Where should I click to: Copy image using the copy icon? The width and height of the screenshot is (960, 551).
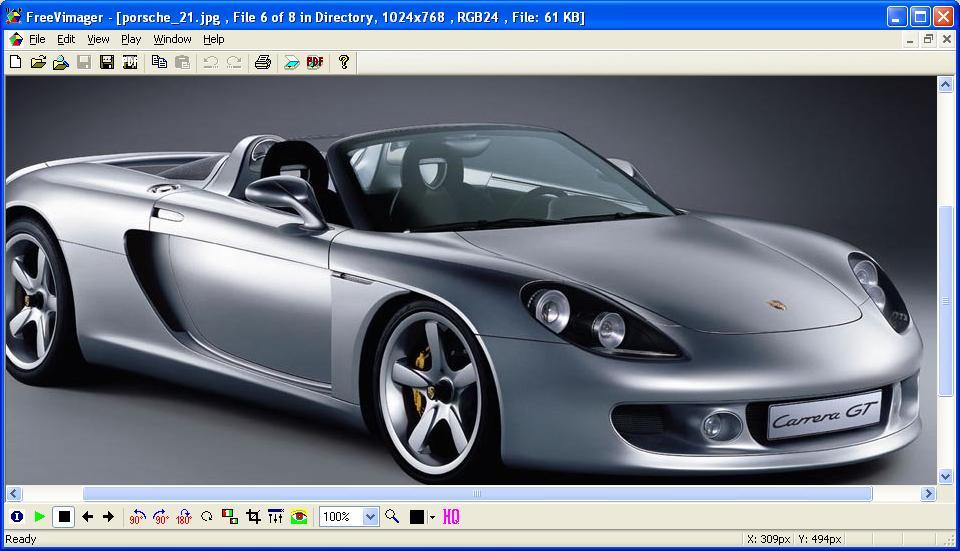click(159, 62)
